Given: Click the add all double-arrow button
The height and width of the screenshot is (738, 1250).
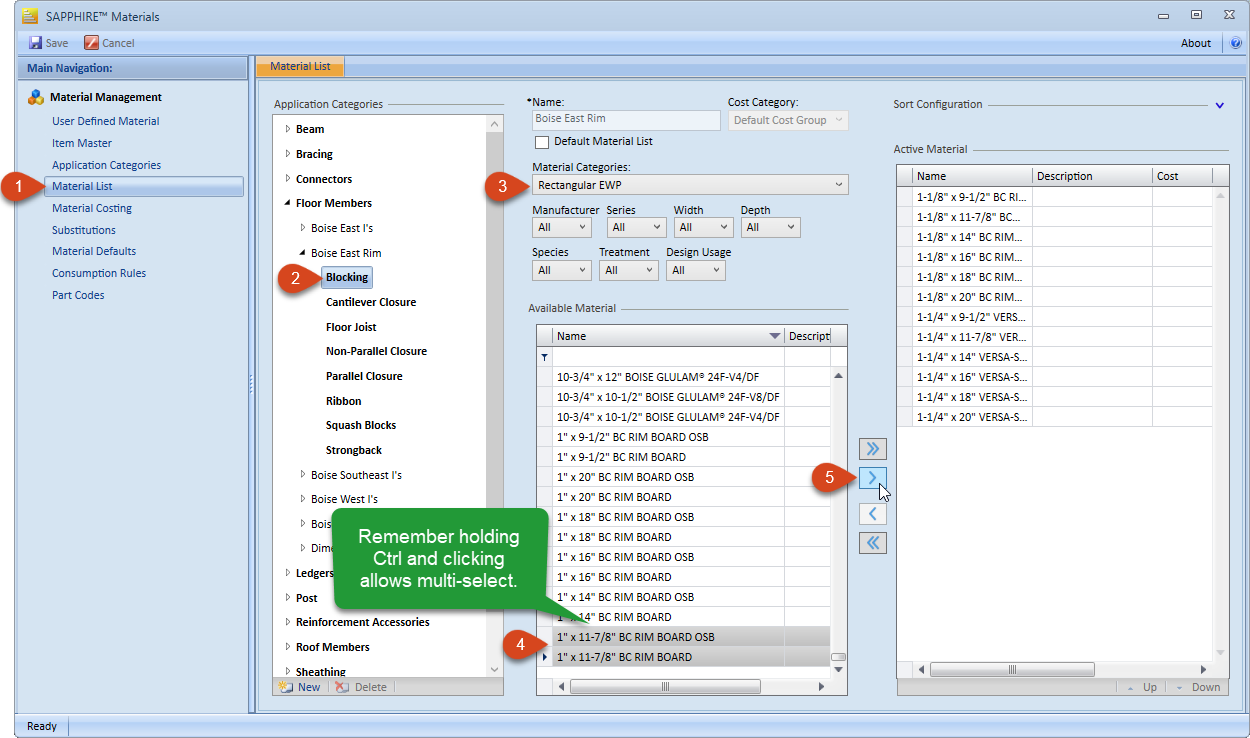Looking at the screenshot, I should [x=873, y=449].
